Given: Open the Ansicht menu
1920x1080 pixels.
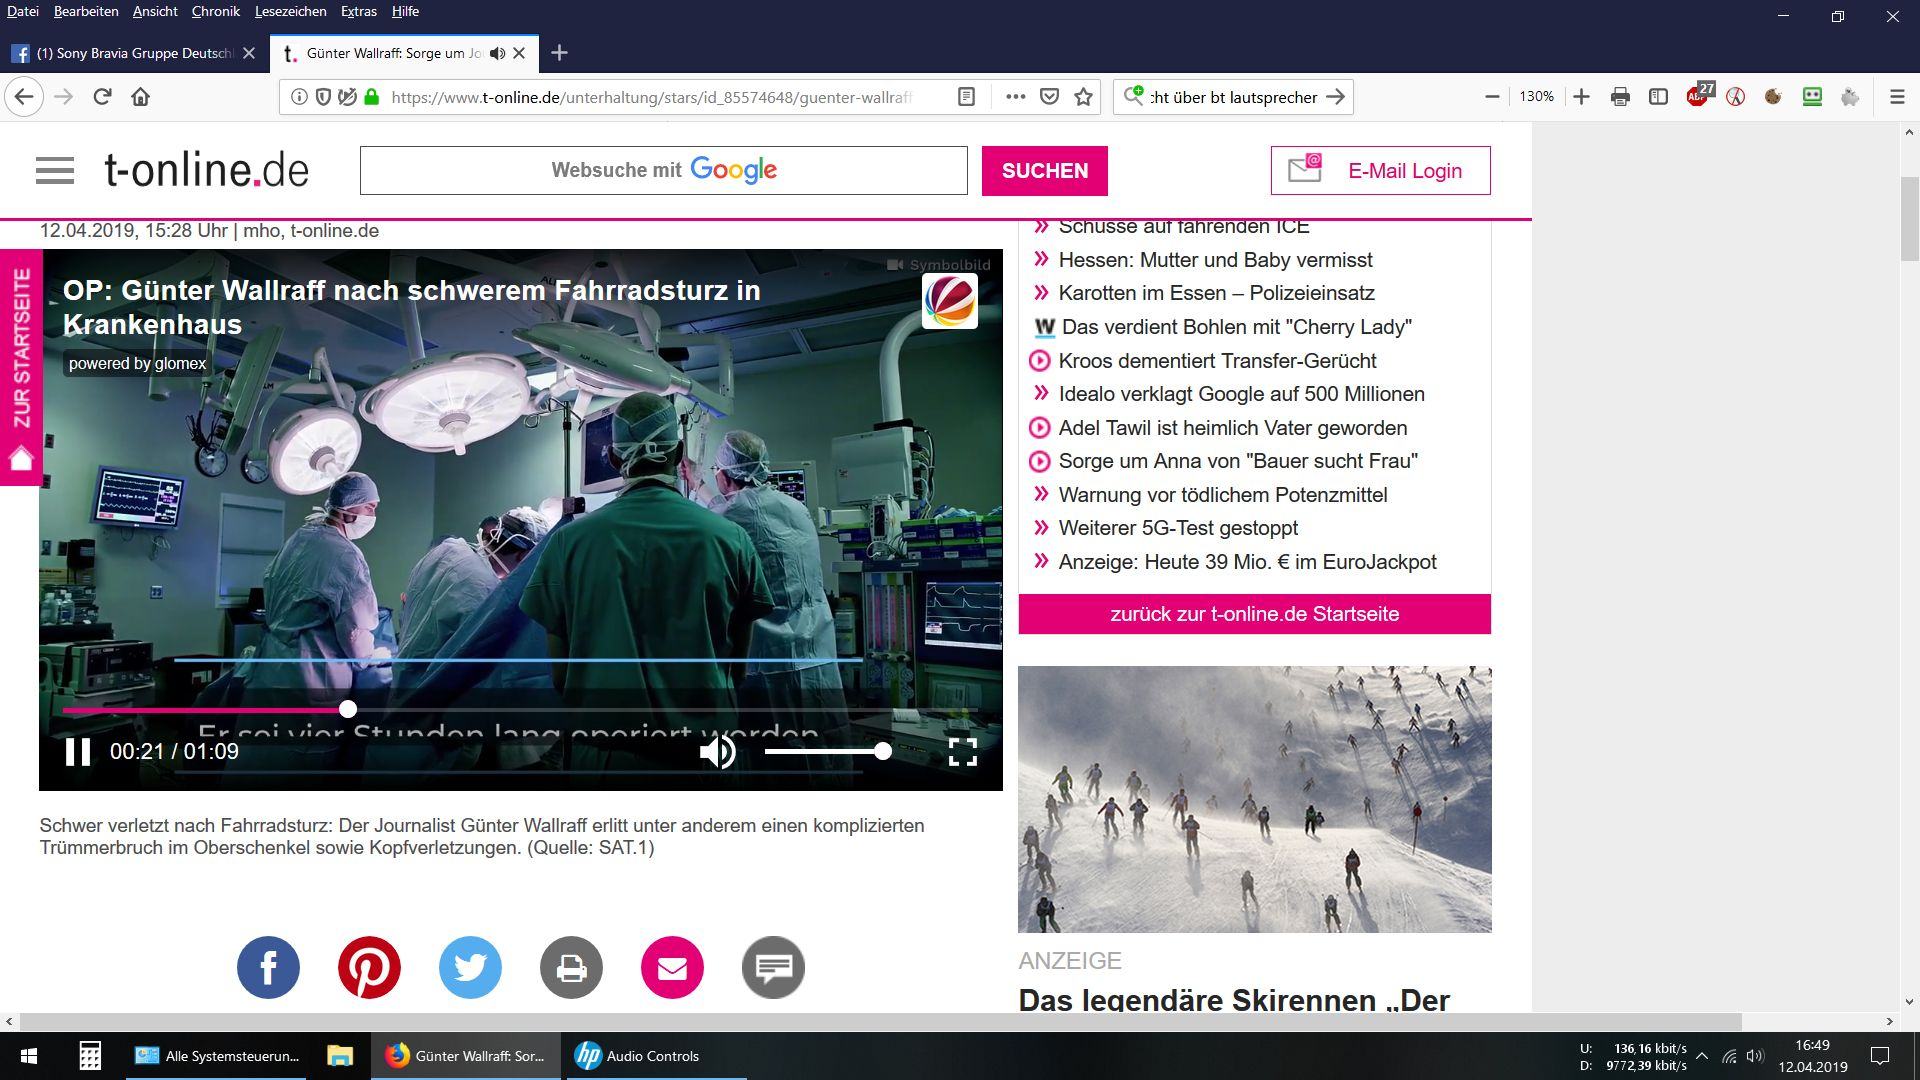Looking at the screenshot, I should 155,11.
